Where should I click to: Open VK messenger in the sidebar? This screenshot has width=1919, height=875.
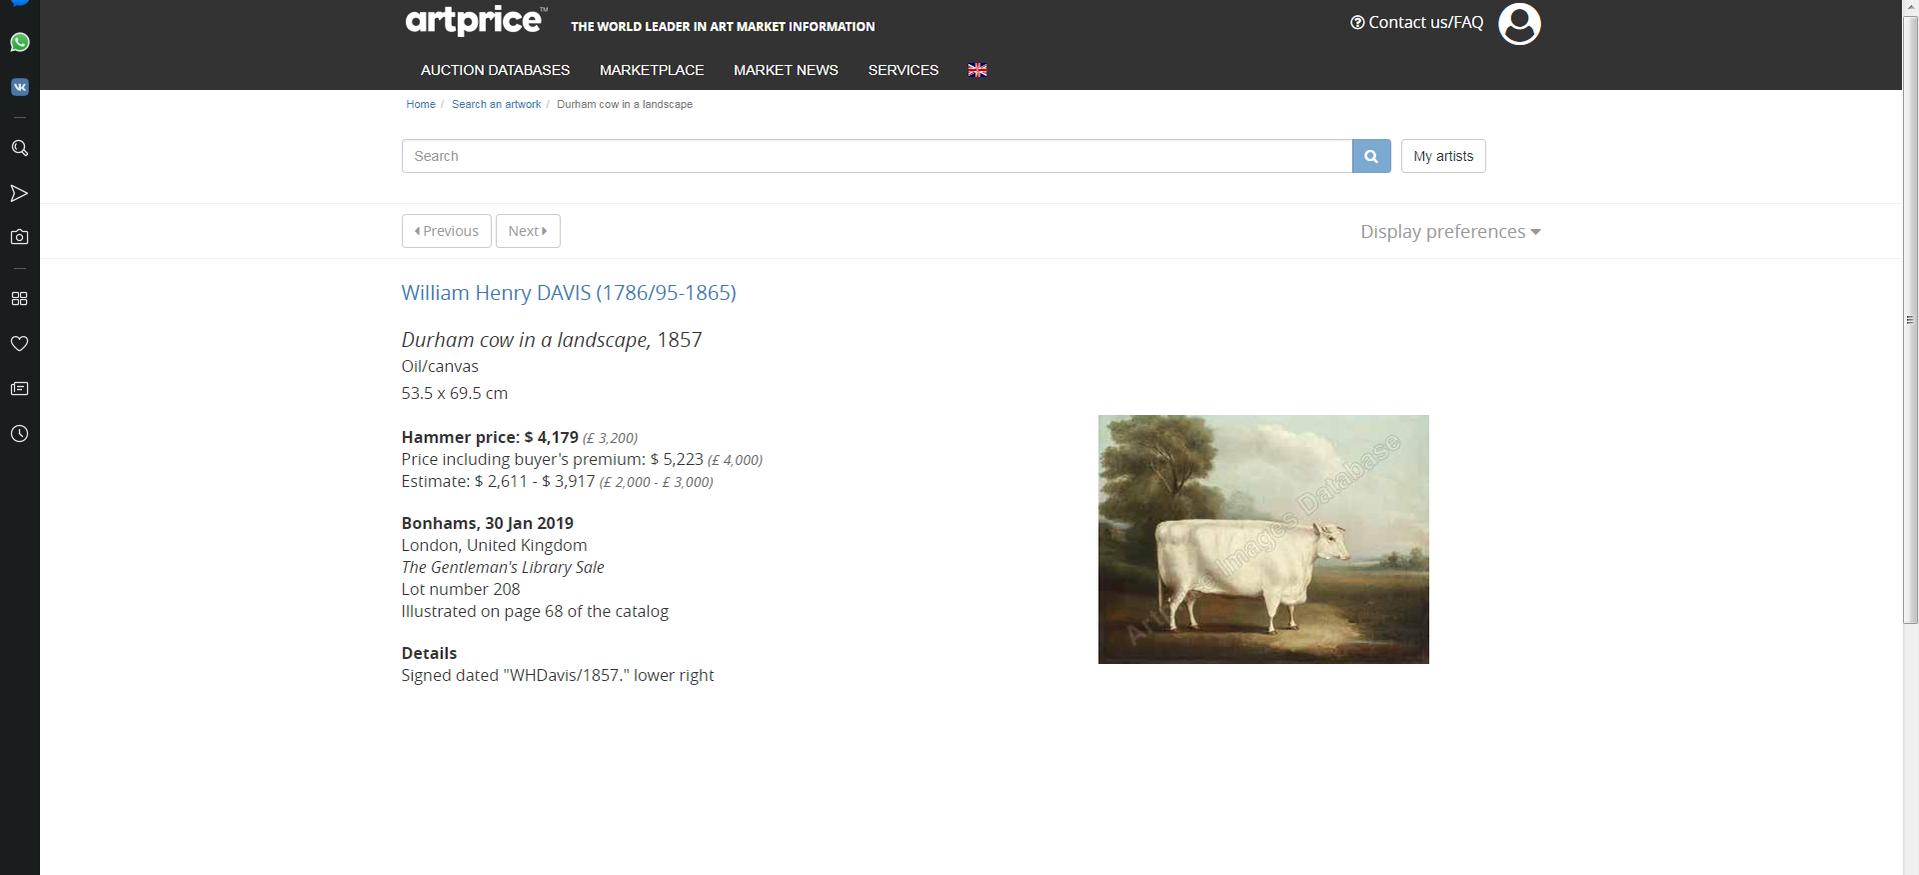click(19, 87)
